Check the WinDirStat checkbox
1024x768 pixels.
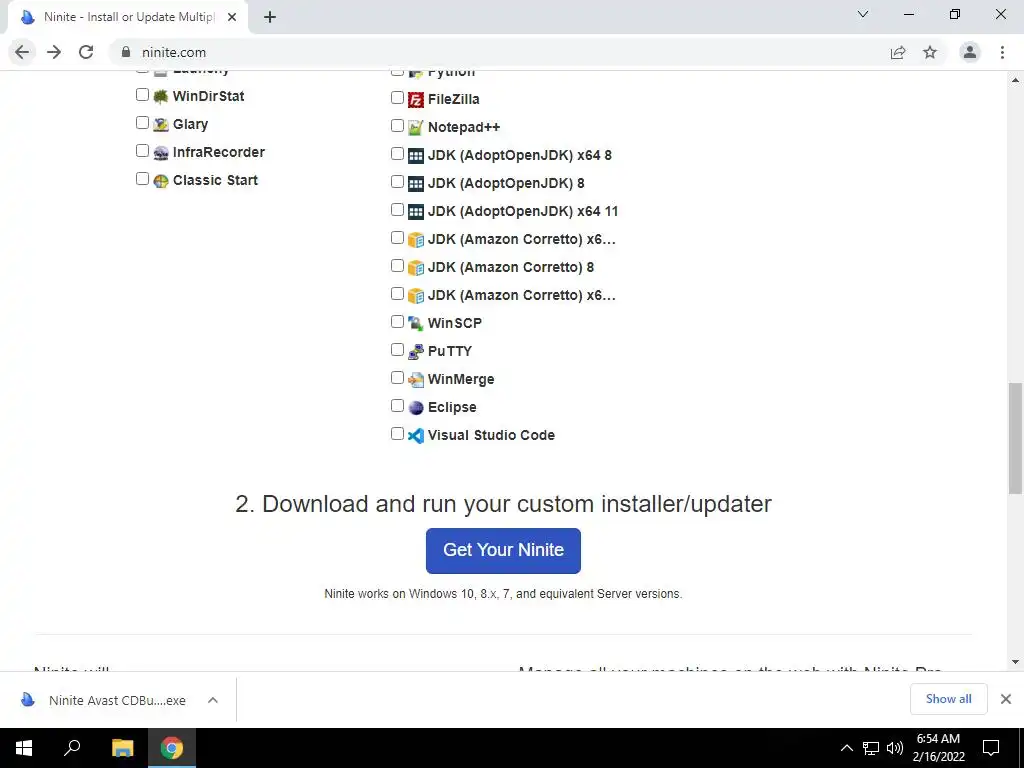point(142,95)
